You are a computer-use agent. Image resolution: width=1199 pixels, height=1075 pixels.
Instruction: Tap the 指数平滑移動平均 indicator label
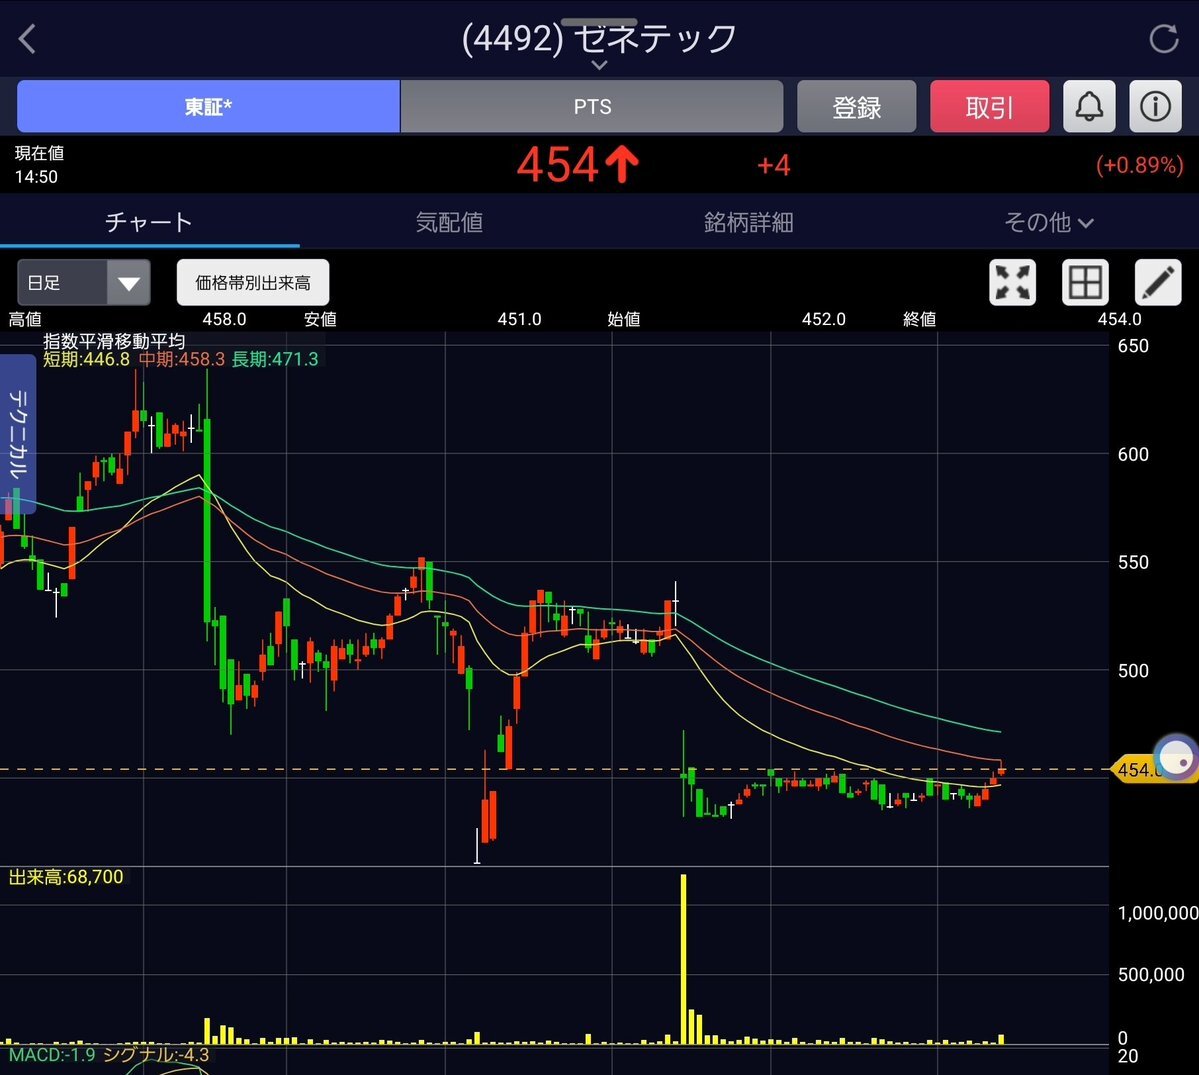coord(114,341)
